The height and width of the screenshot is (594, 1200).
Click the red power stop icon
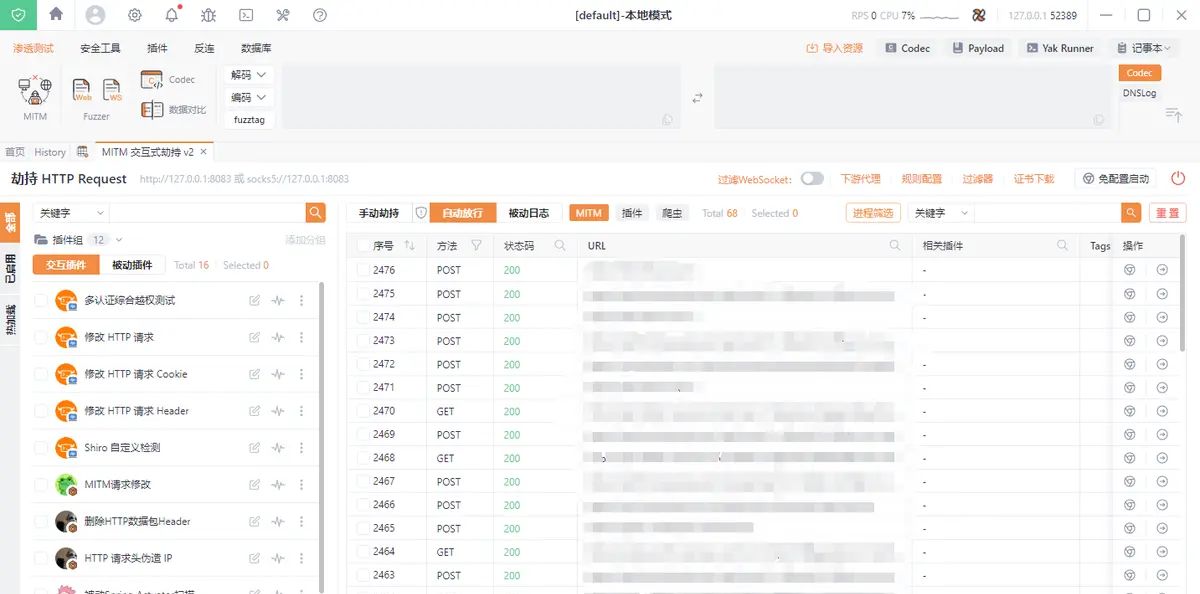tap(1178, 179)
